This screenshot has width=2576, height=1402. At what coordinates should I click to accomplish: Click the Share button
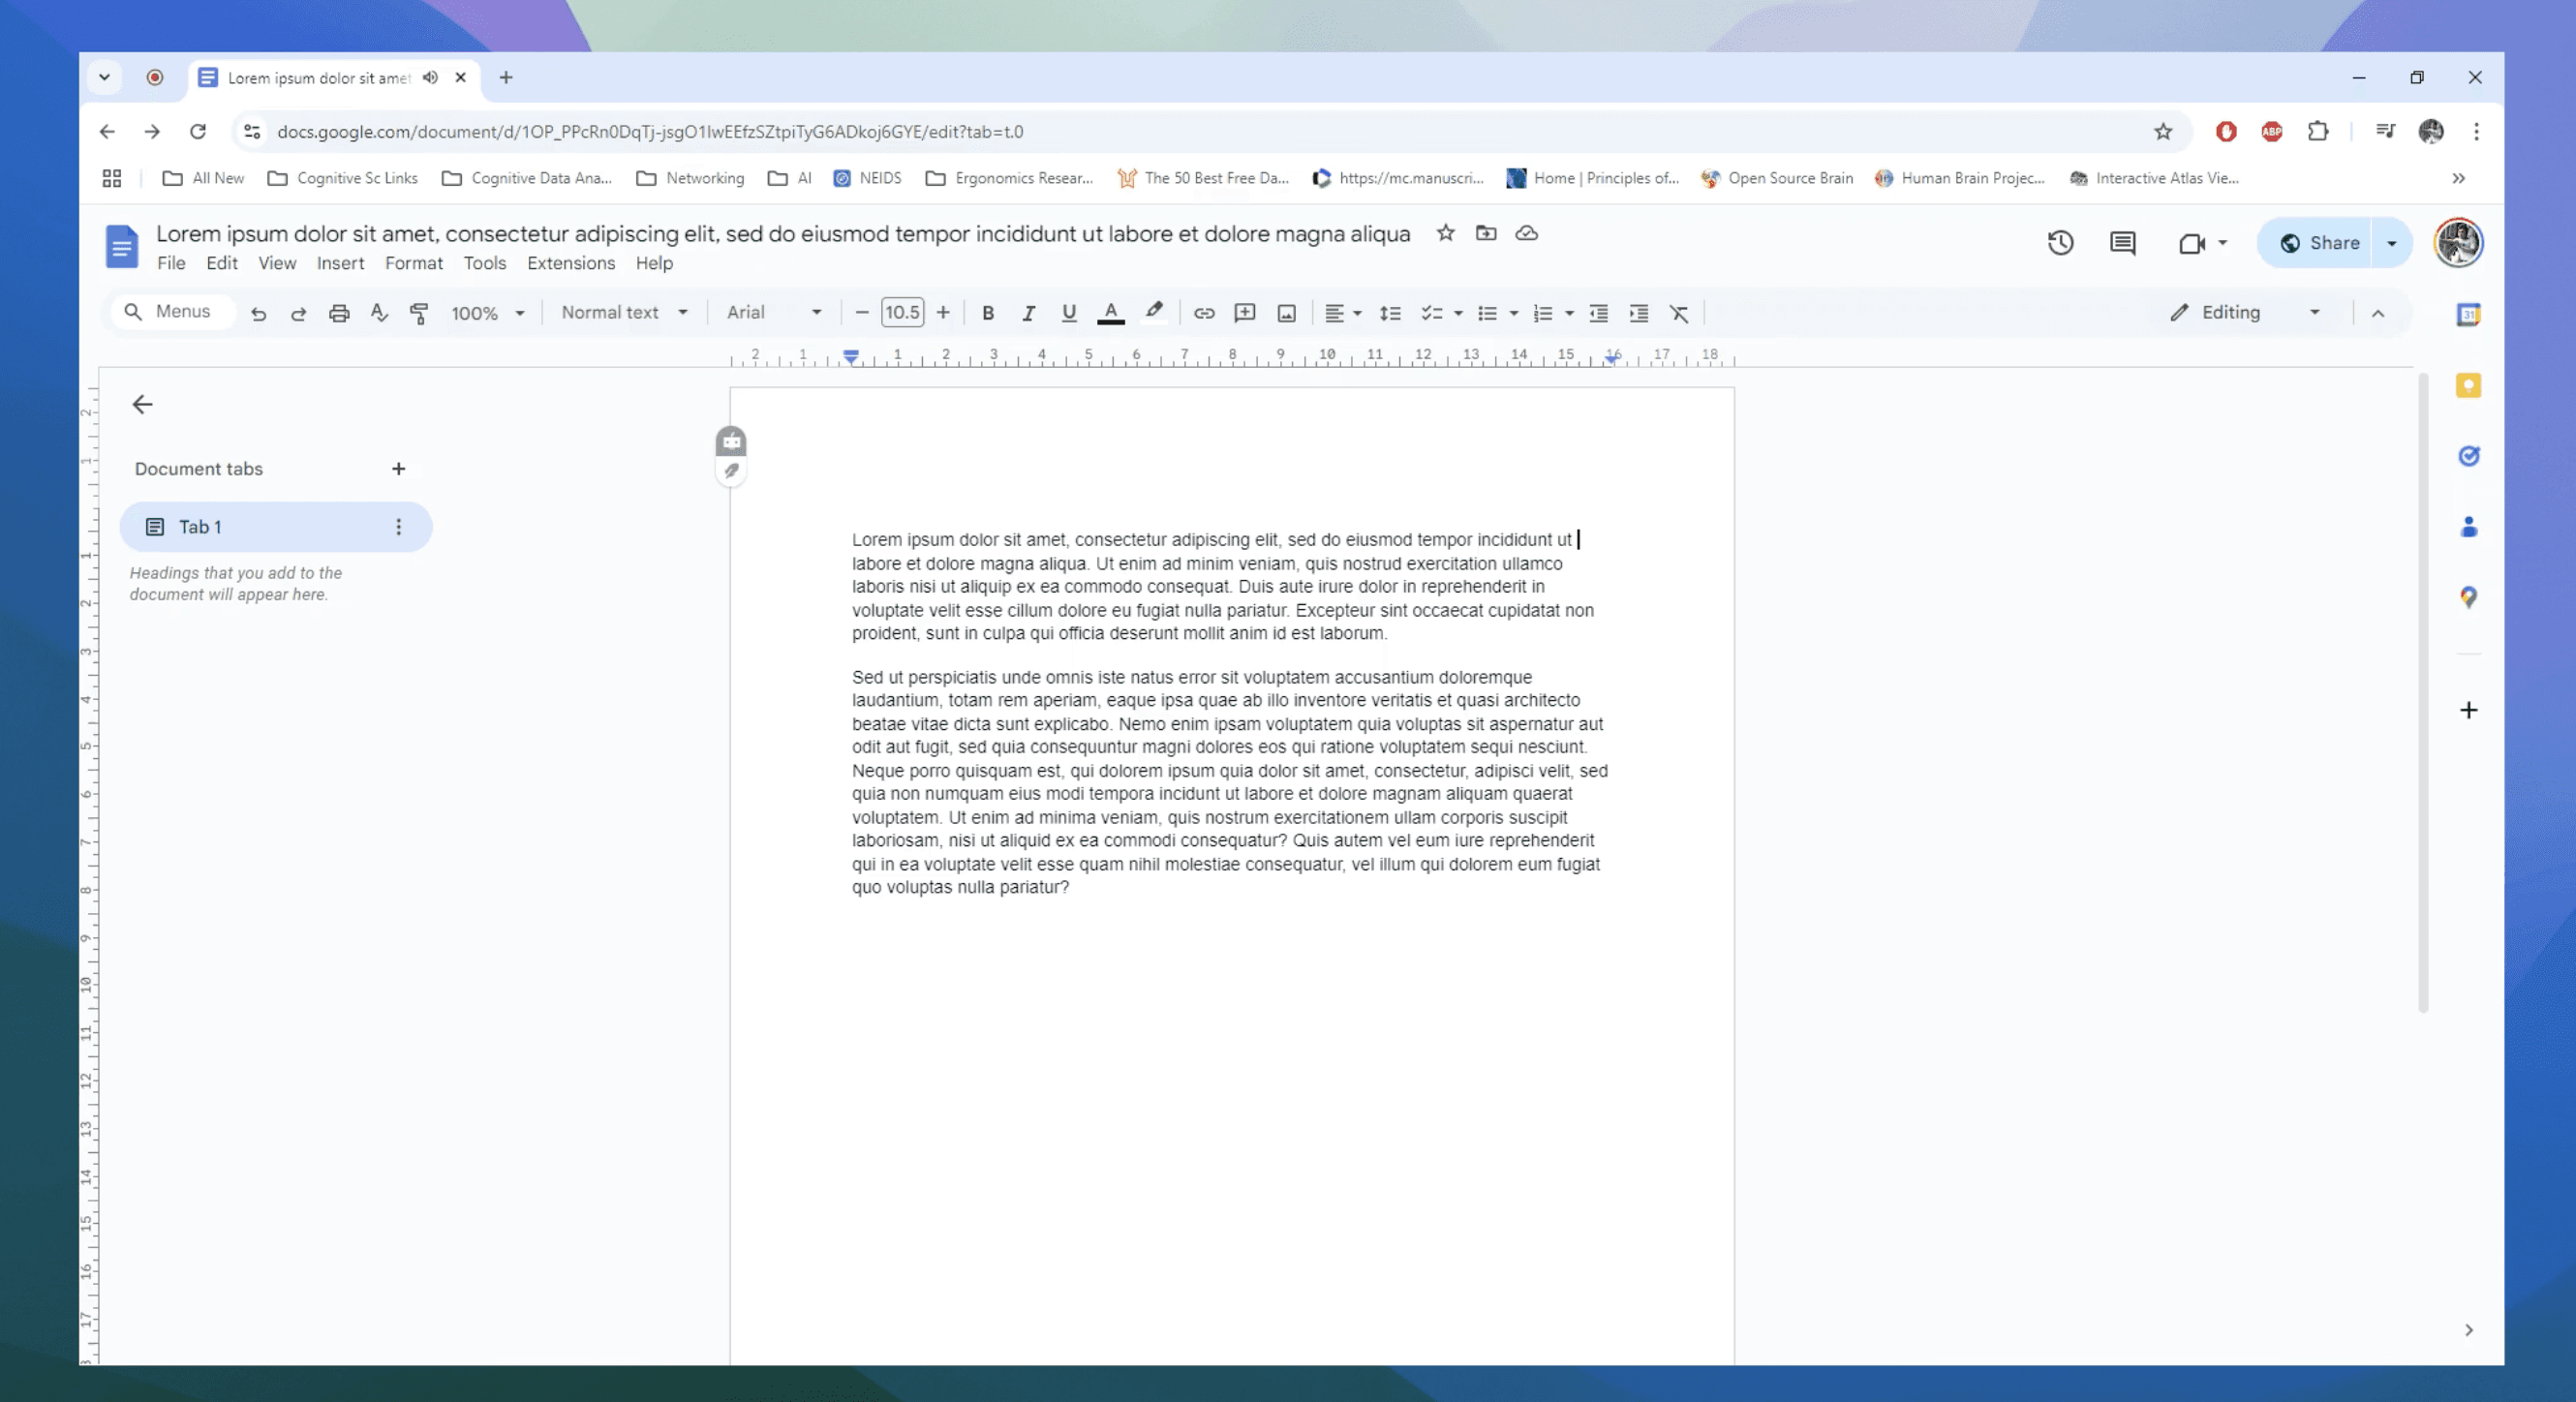pyautogui.click(x=2332, y=242)
